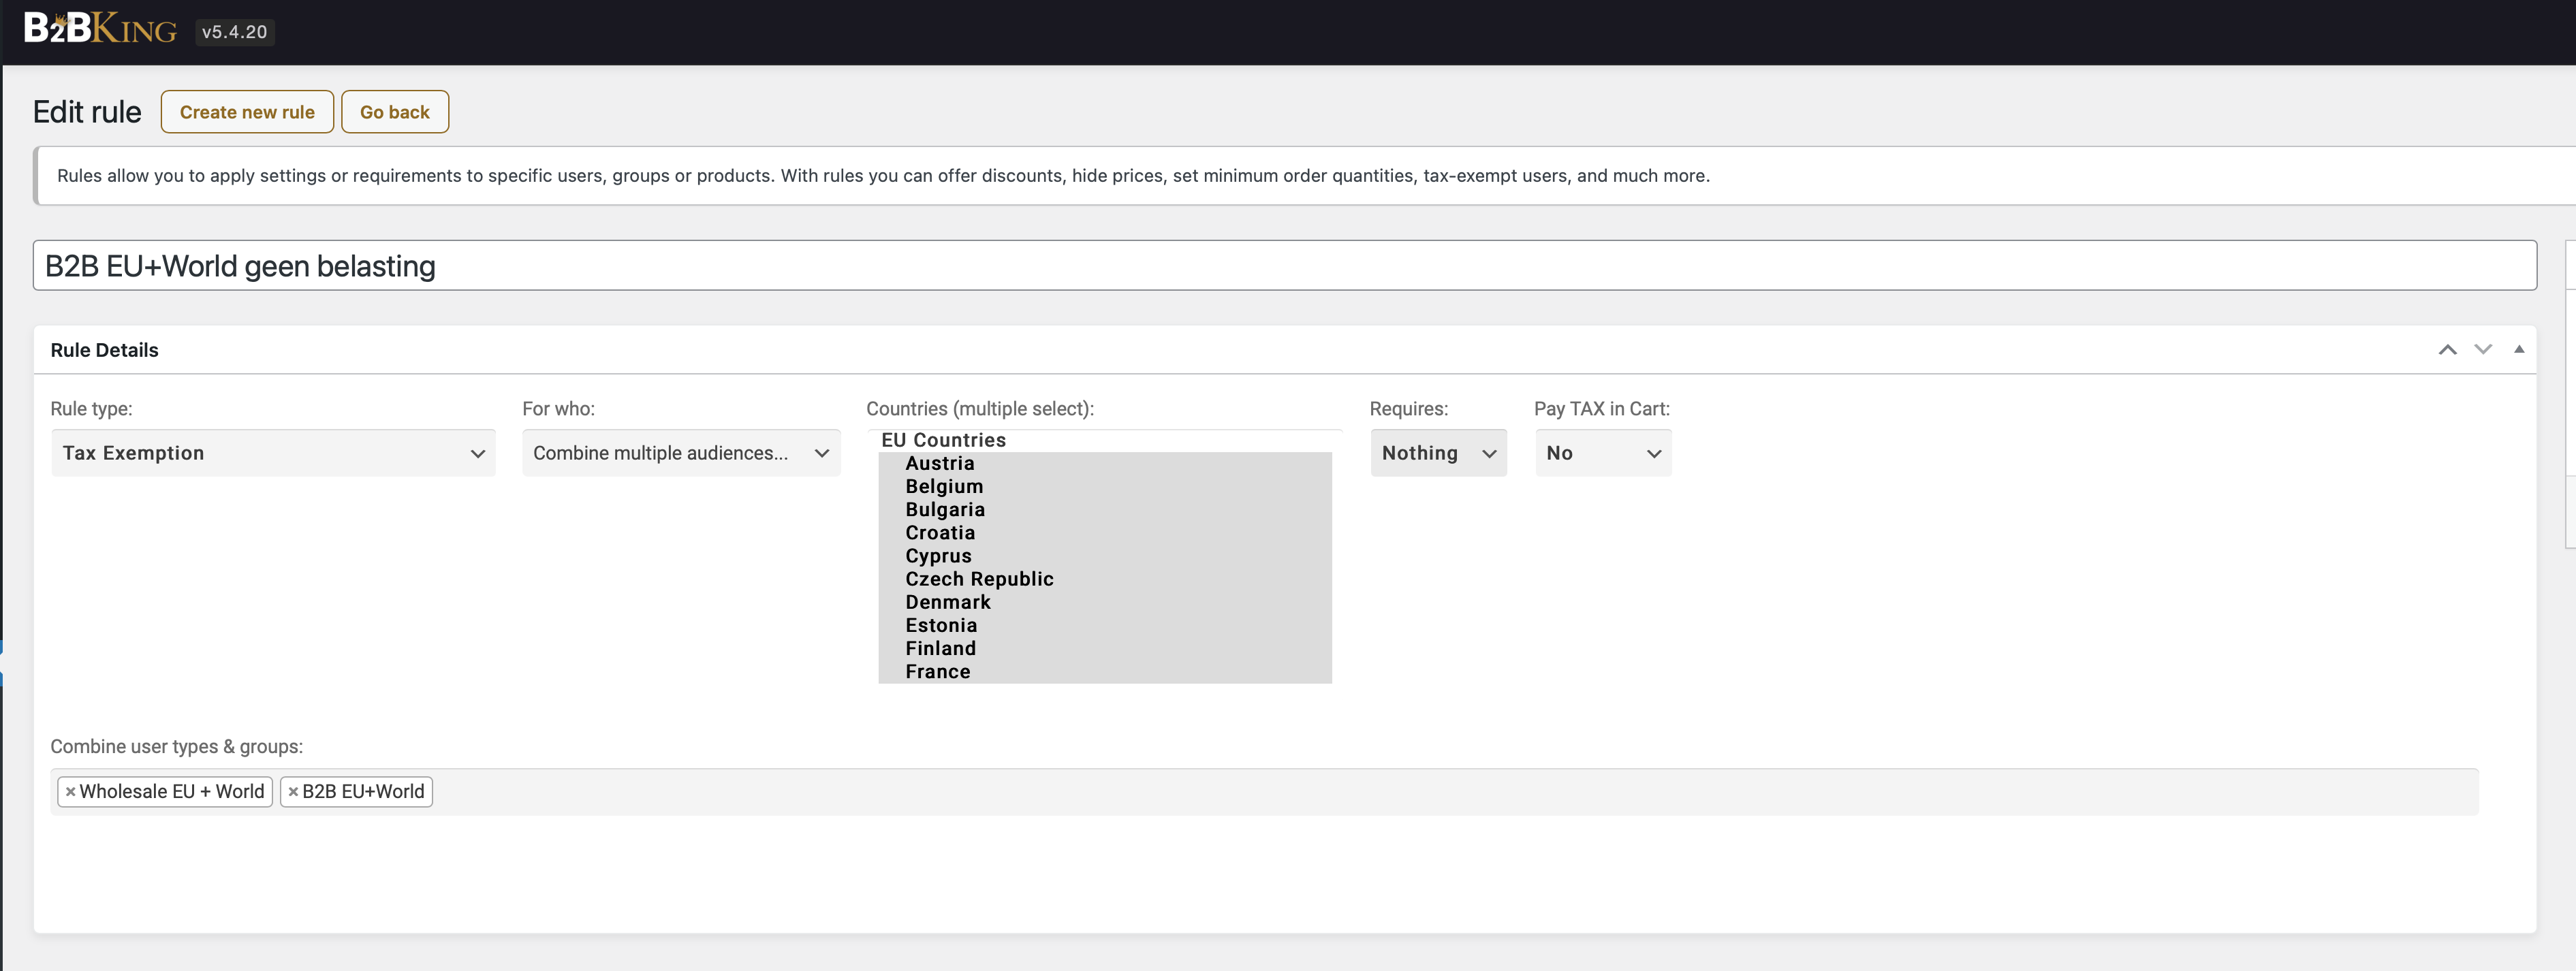Open Pay TAX in Cart dropdown
2576x971 pixels.
point(1603,453)
